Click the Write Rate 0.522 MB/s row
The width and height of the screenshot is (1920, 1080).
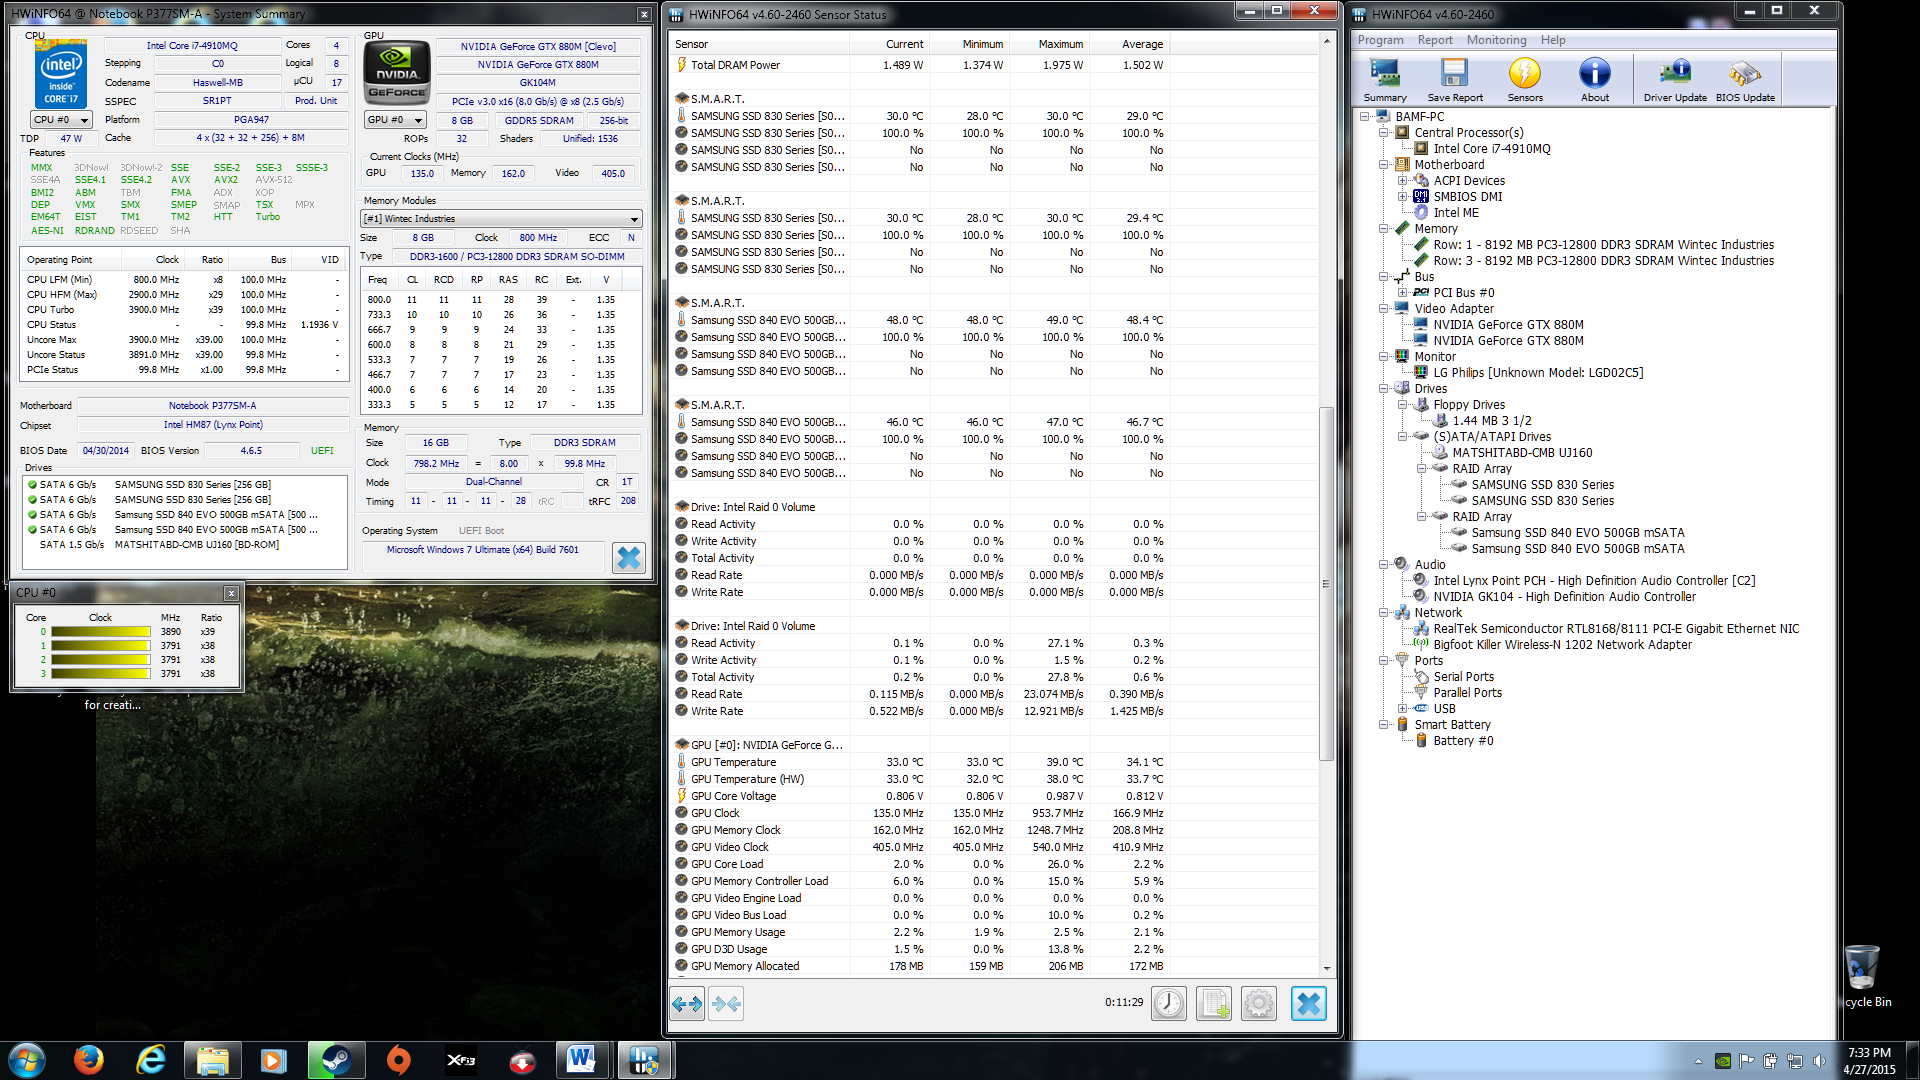(x=919, y=711)
